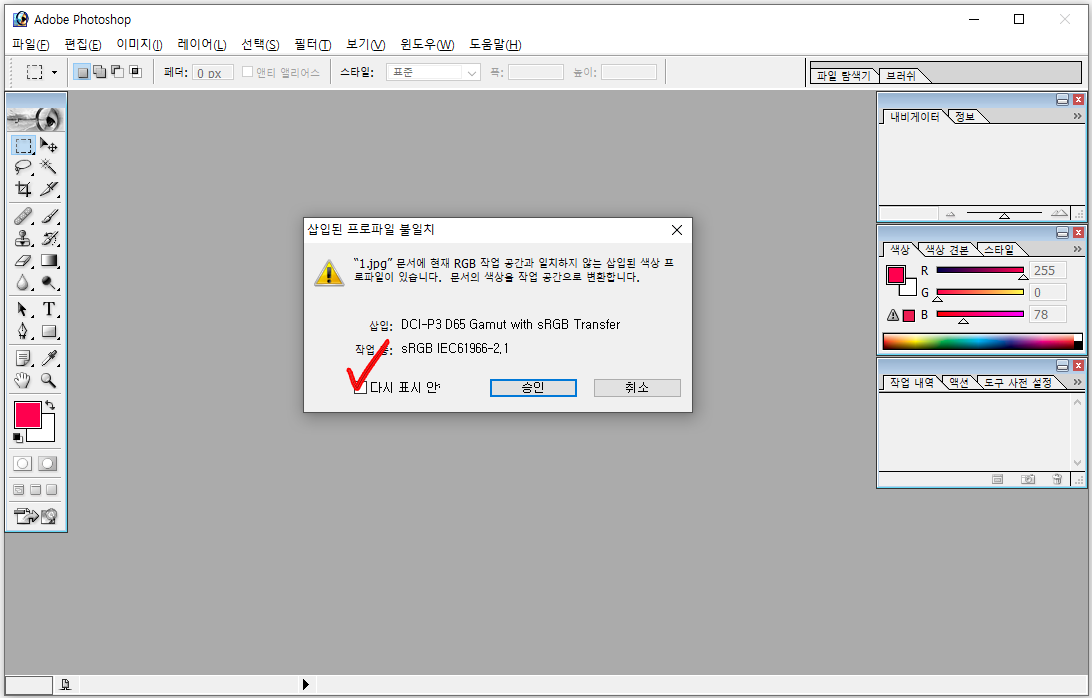
Task: Select the Slice tool
Action: coord(49,189)
